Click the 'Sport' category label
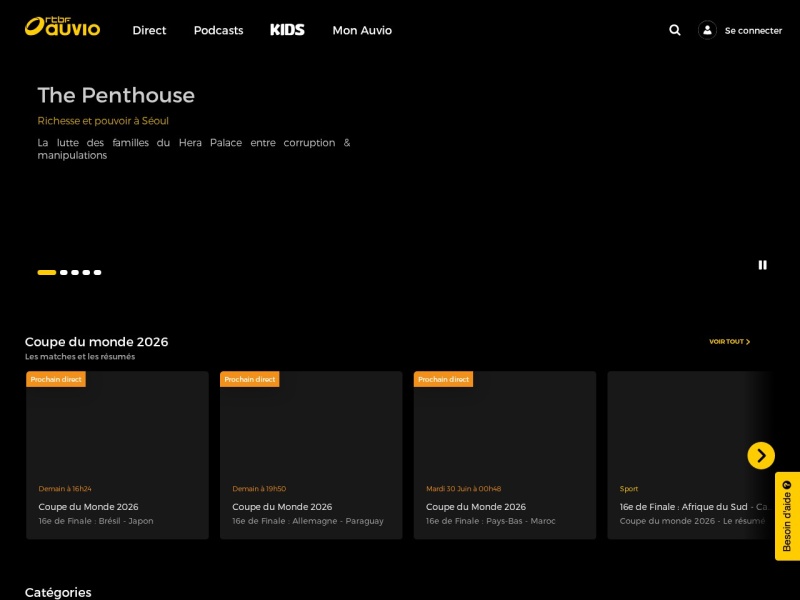This screenshot has width=800, height=600. point(629,489)
